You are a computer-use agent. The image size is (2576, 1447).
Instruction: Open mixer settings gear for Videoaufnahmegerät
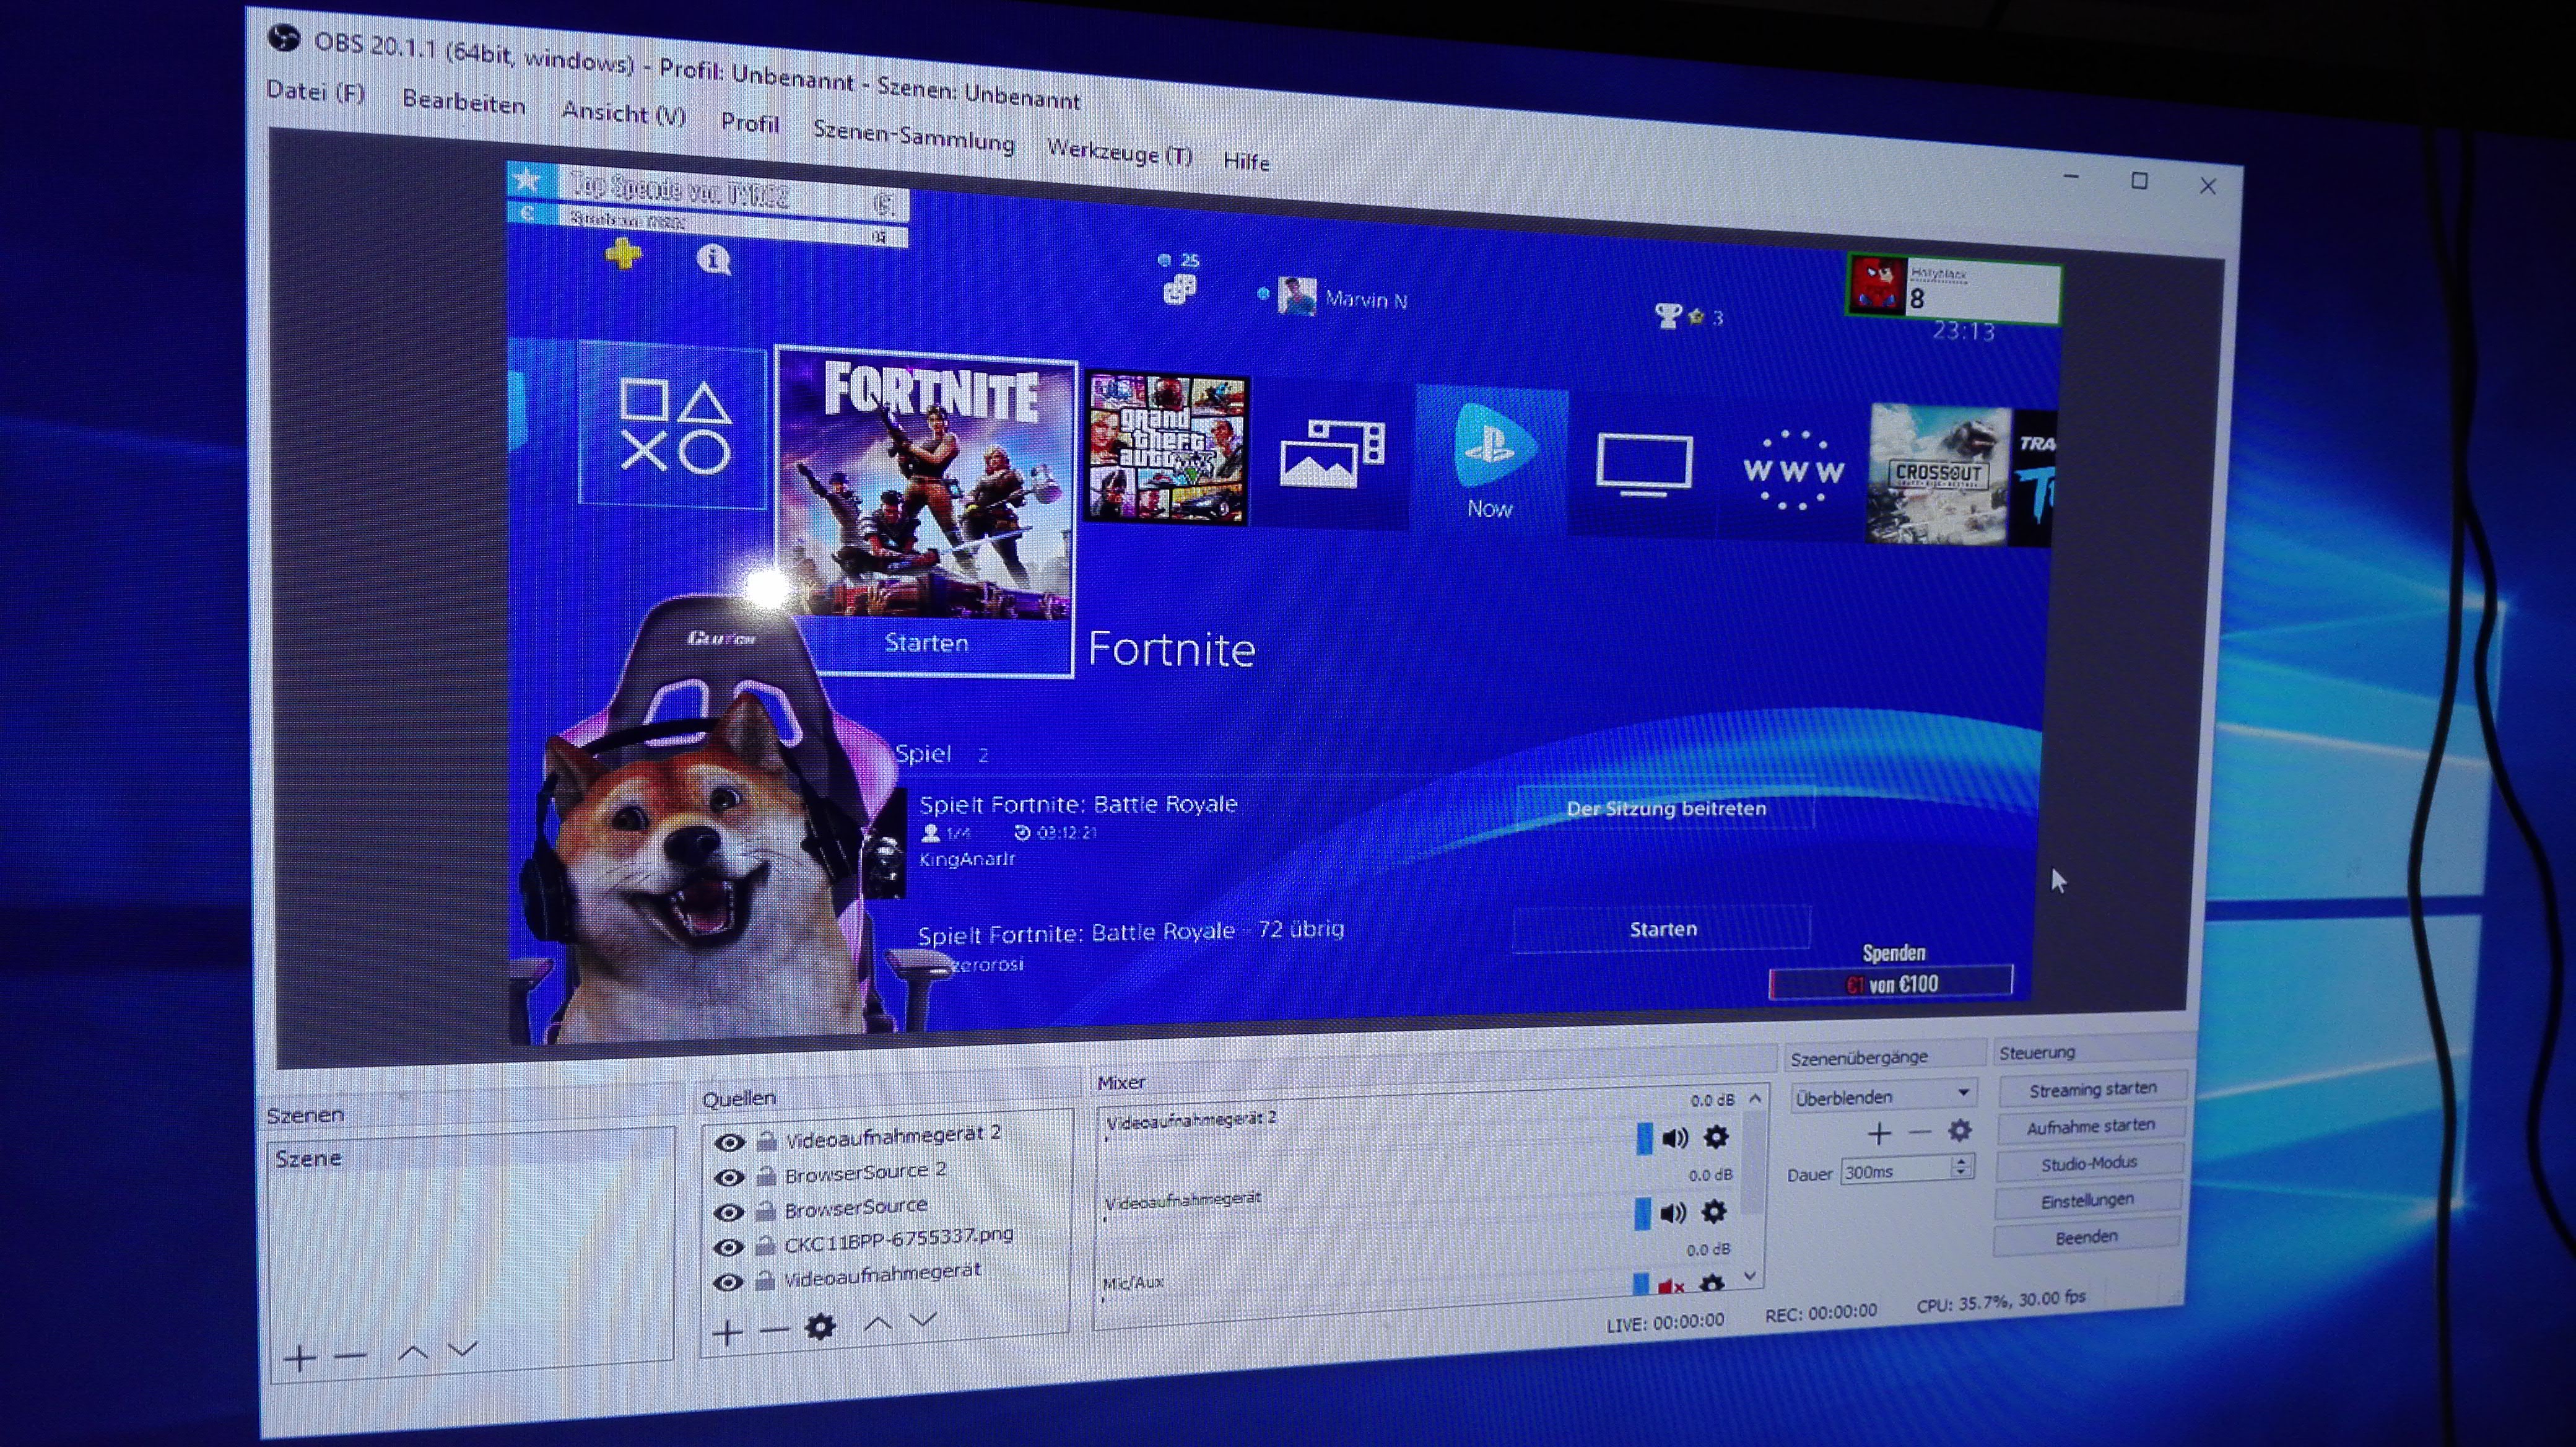1713,1212
